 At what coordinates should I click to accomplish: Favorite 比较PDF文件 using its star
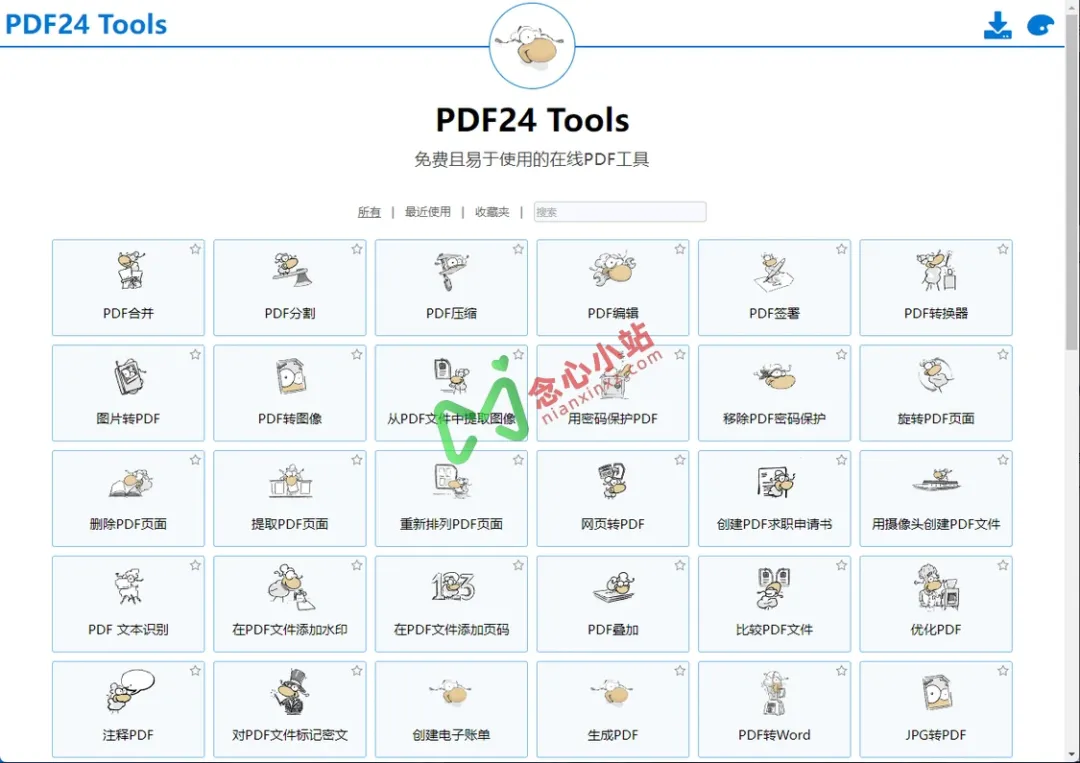point(842,565)
